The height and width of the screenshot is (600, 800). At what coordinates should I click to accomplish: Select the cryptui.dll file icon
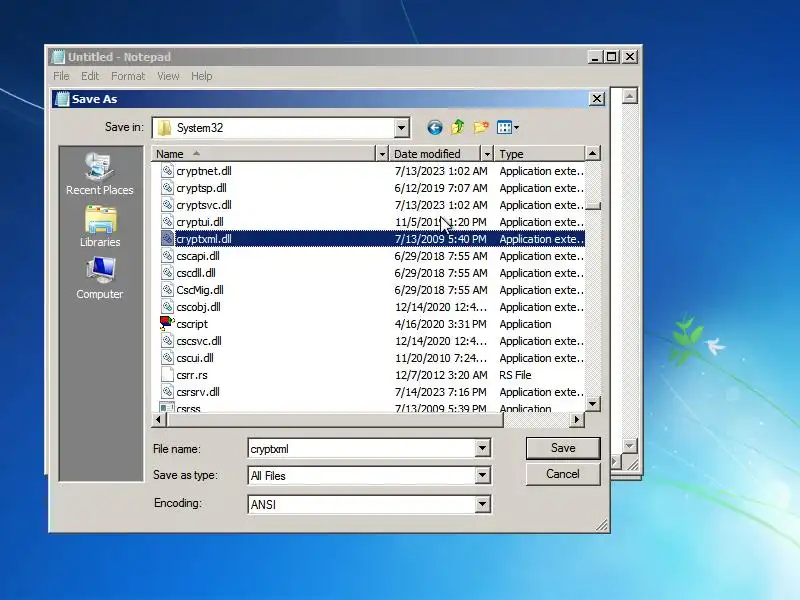point(167,222)
